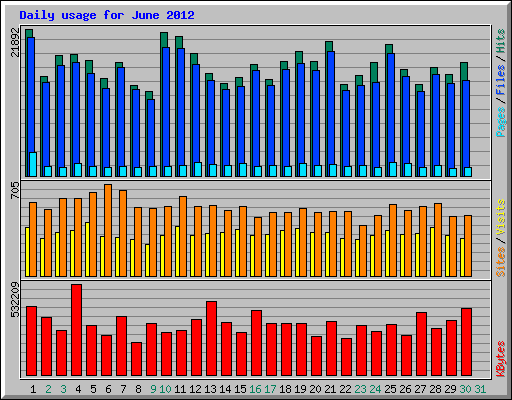
Task: Click day 24 on the x-axis
Action: pyautogui.click(x=375, y=389)
